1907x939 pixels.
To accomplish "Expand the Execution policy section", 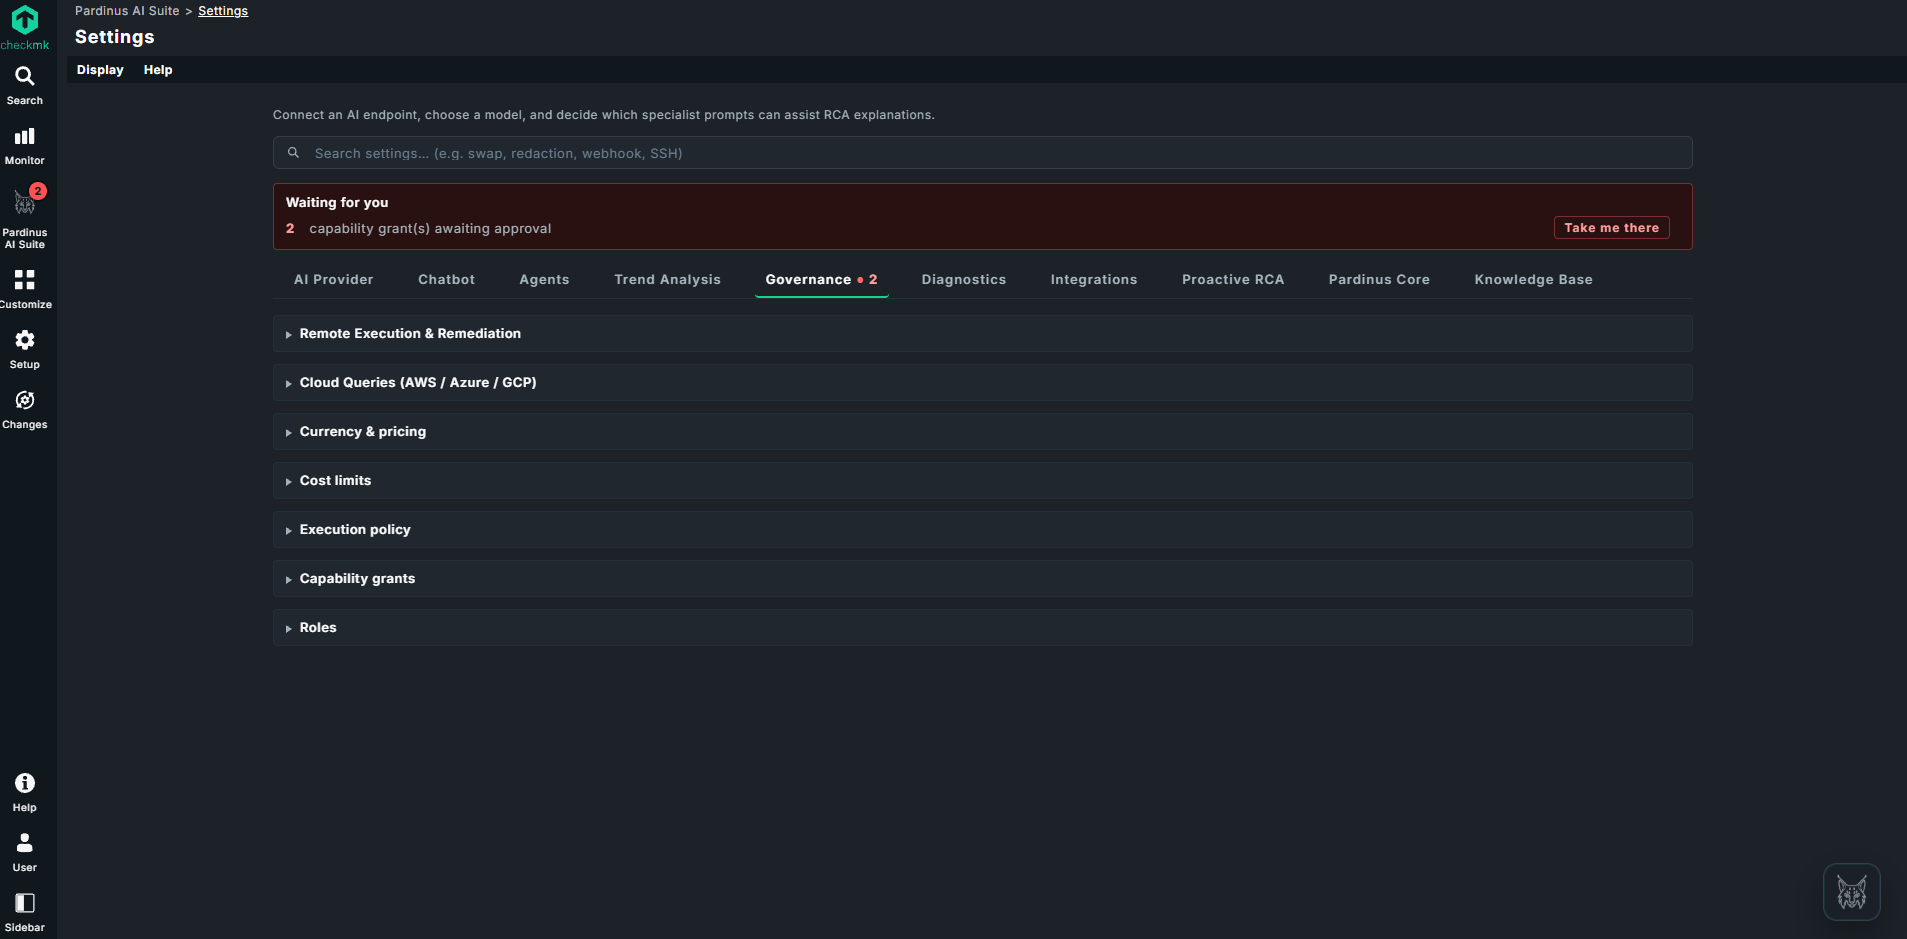I will pyautogui.click(x=982, y=530).
